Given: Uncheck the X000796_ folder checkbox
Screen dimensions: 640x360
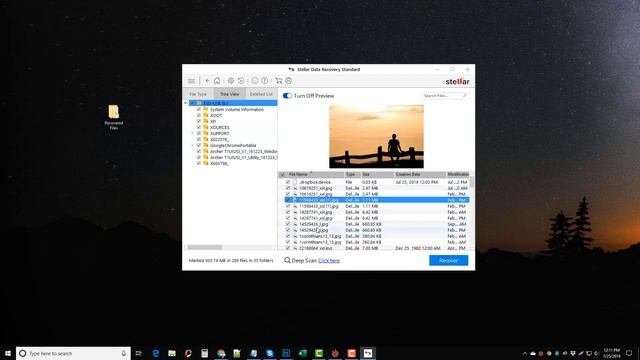Looking at the screenshot, I should tap(199, 163).
